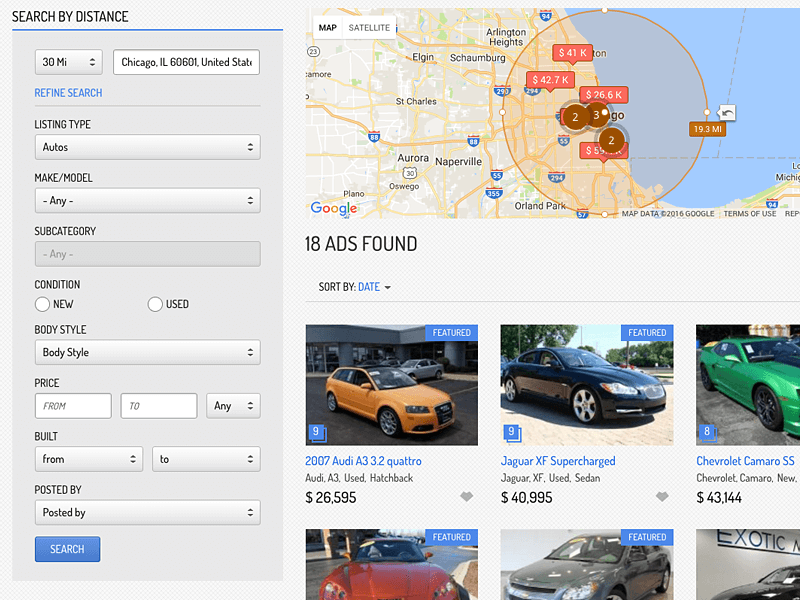The width and height of the screenshot is (800, 600).
Task: Open the 2007 Audi A3 3.2 quattro link
Action: (363, 461)
